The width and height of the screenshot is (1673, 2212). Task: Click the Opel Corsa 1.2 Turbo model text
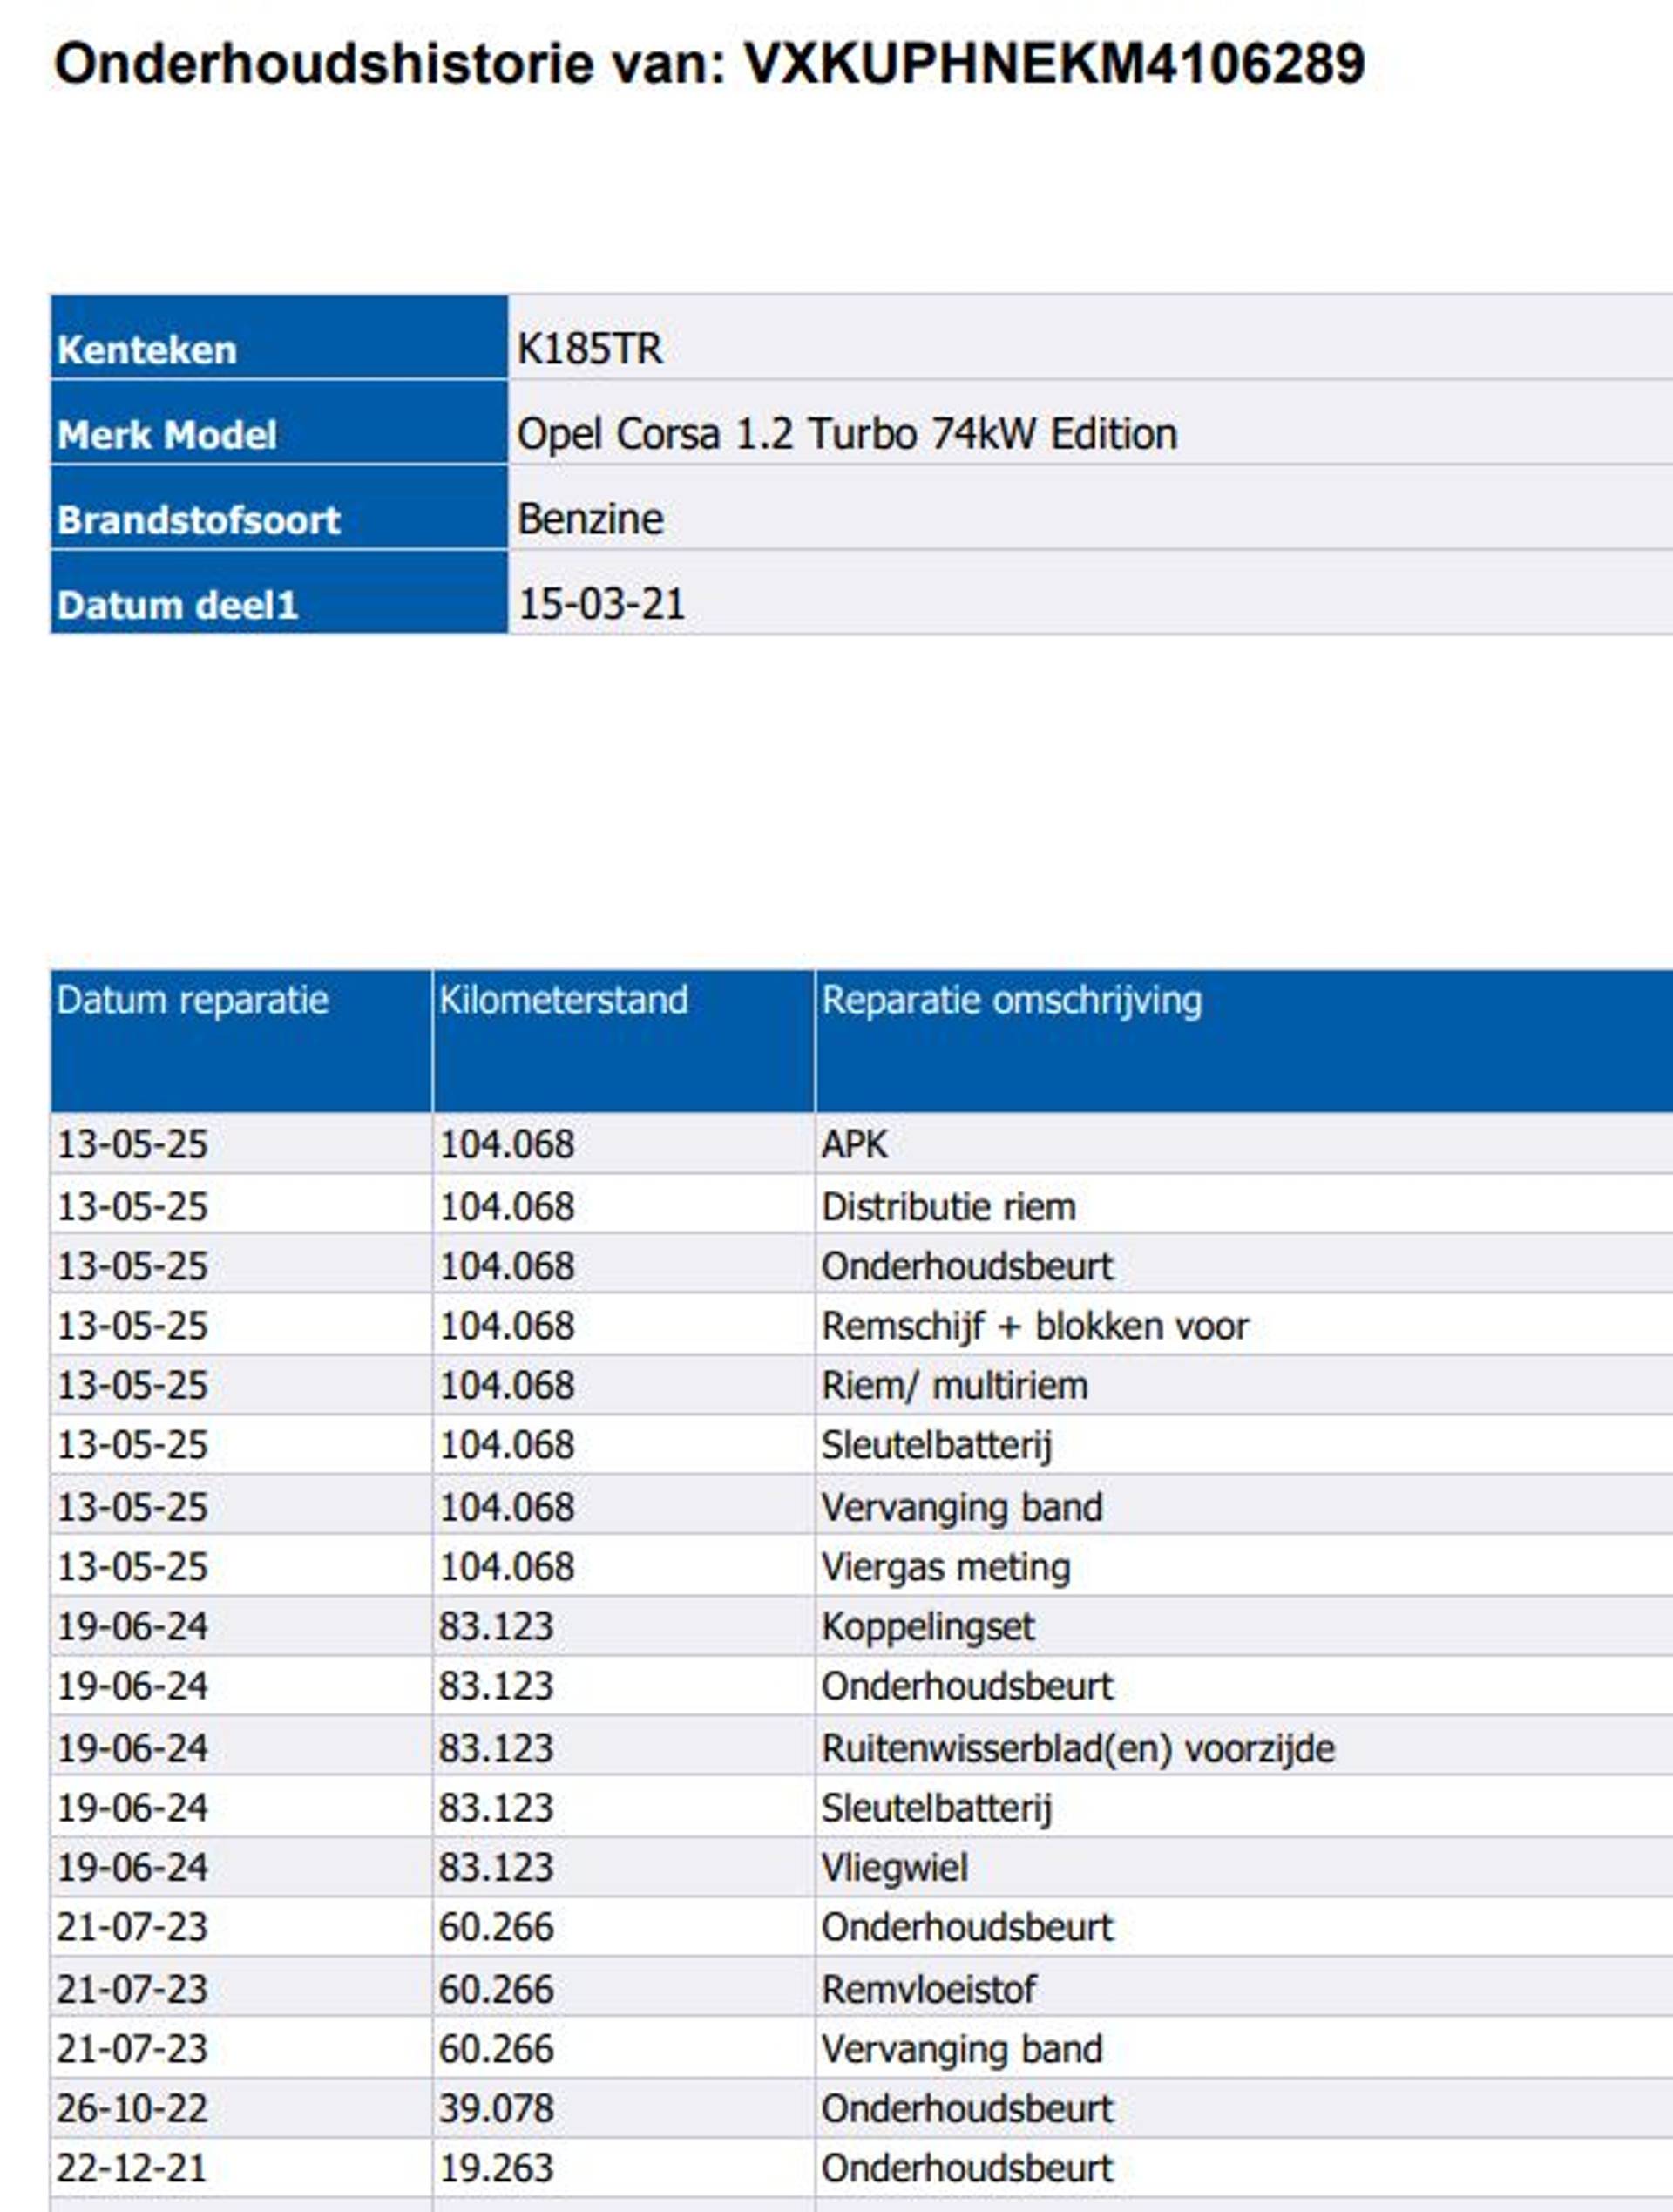click(x=846, y=434)
